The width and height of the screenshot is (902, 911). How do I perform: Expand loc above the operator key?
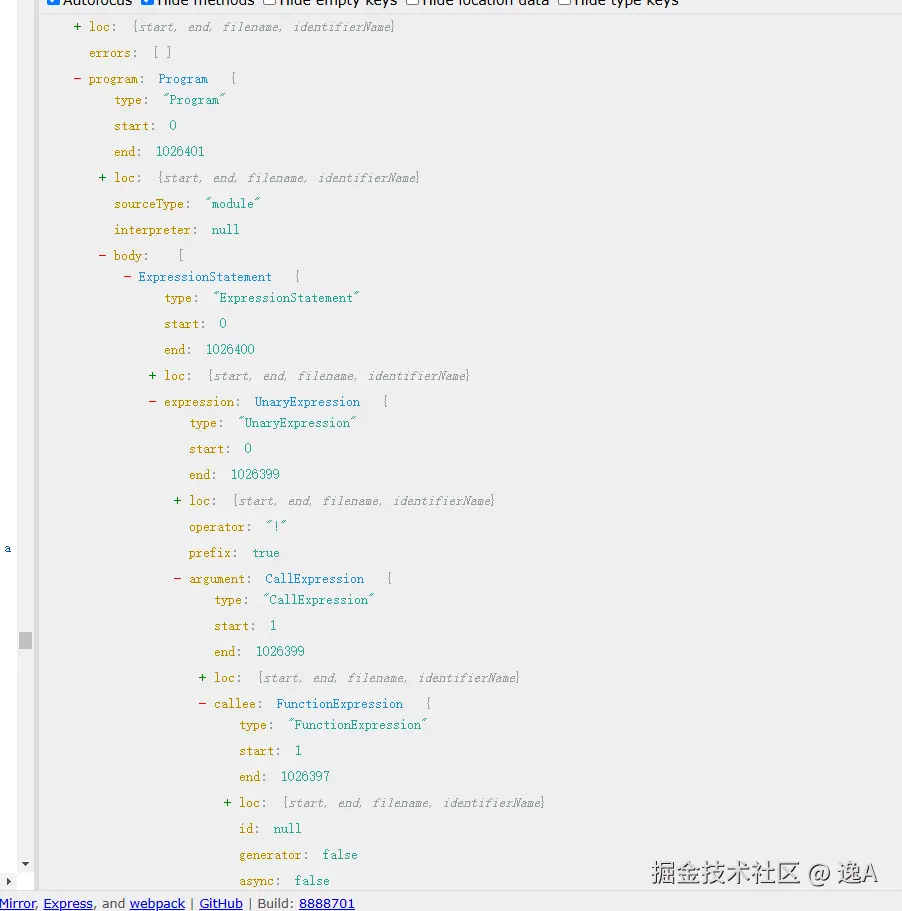pos(177,501)
